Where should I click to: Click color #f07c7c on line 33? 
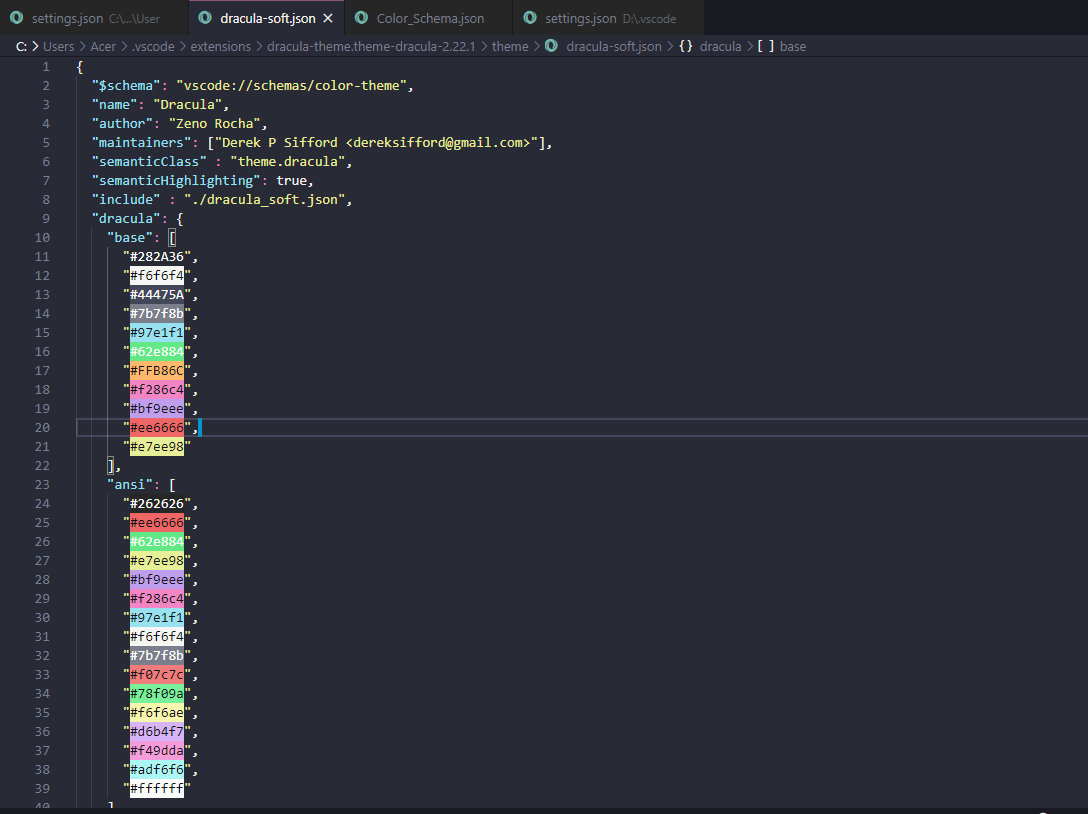(157, 675)
